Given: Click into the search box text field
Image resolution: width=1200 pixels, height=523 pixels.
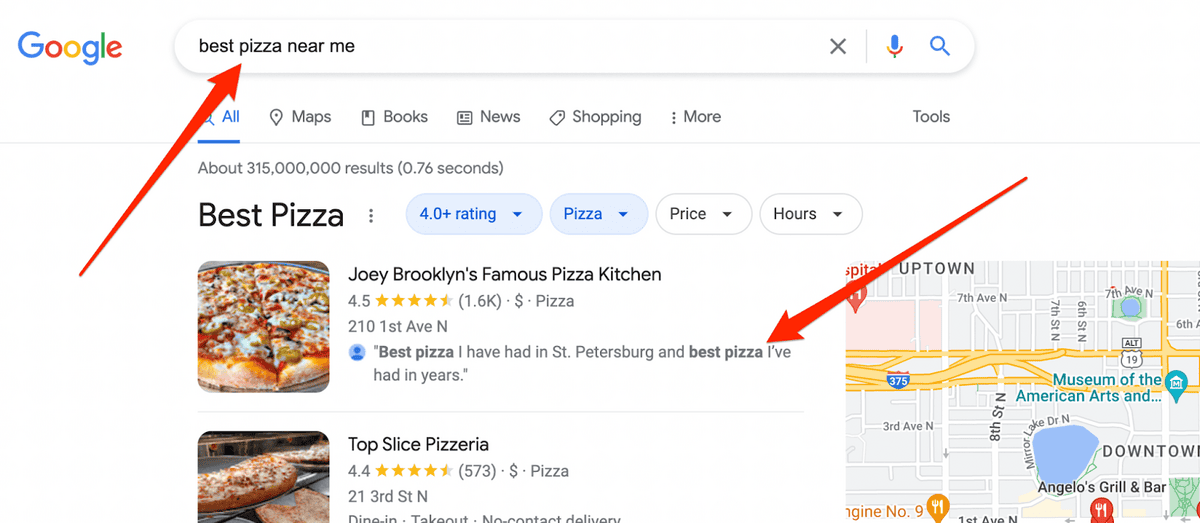Looking at the screenshot, I should [x=500, y=46].
